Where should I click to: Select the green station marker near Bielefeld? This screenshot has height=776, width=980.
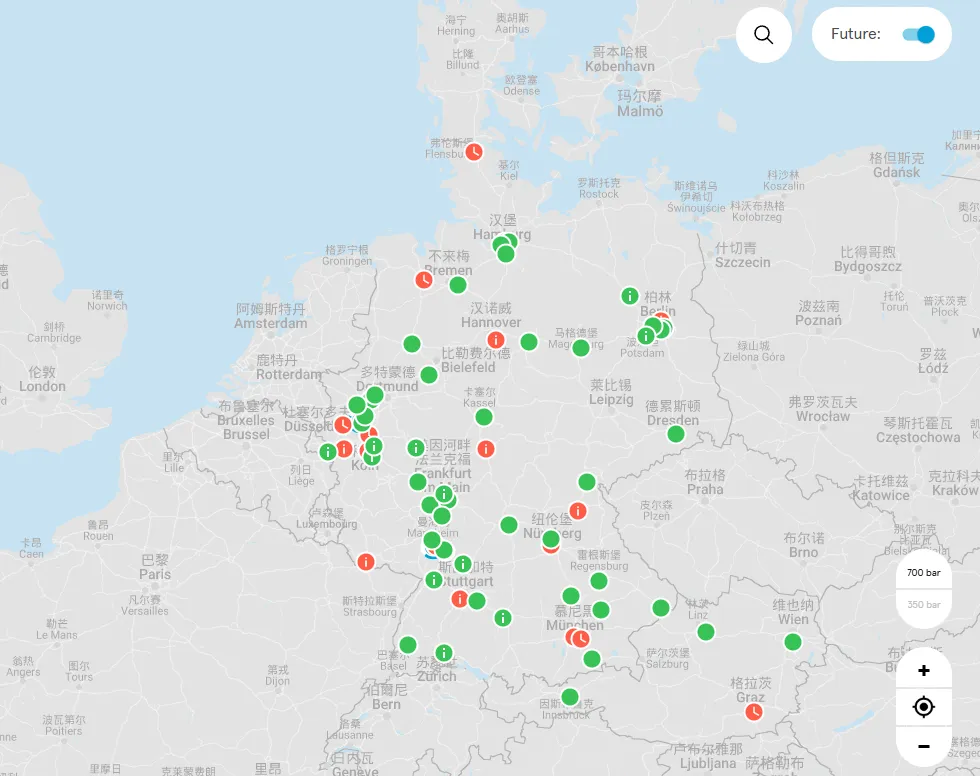[429, 375]
